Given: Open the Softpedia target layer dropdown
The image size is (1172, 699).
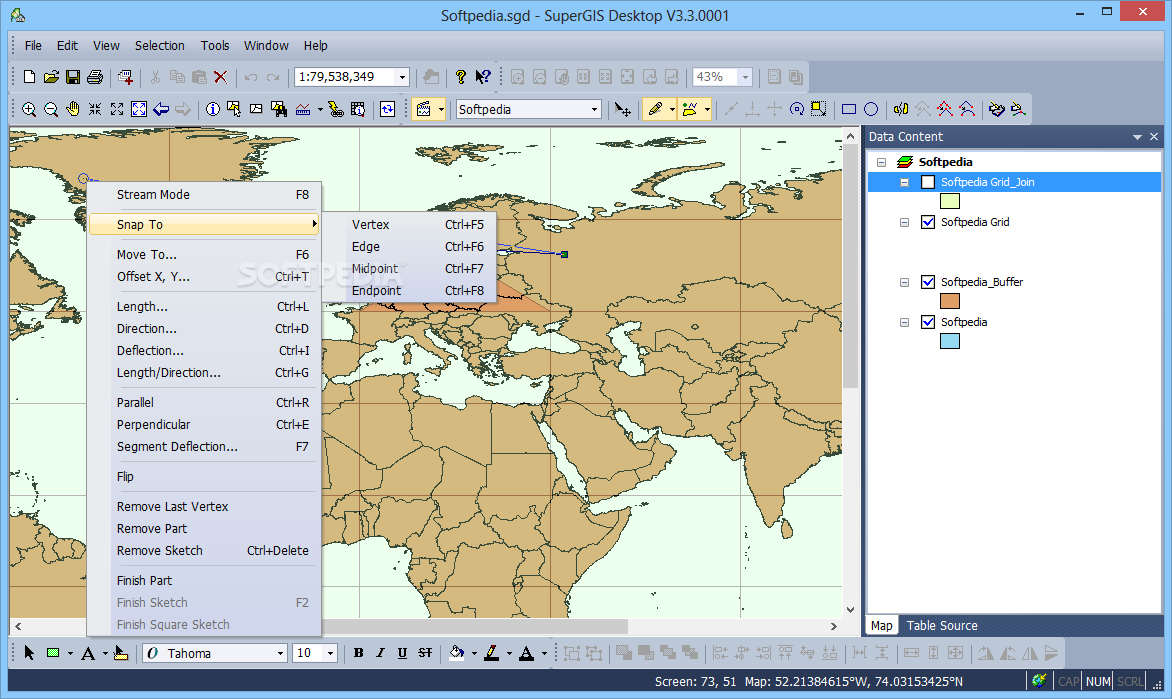Looking at the screenshot, I should click(x=594, y=109).
